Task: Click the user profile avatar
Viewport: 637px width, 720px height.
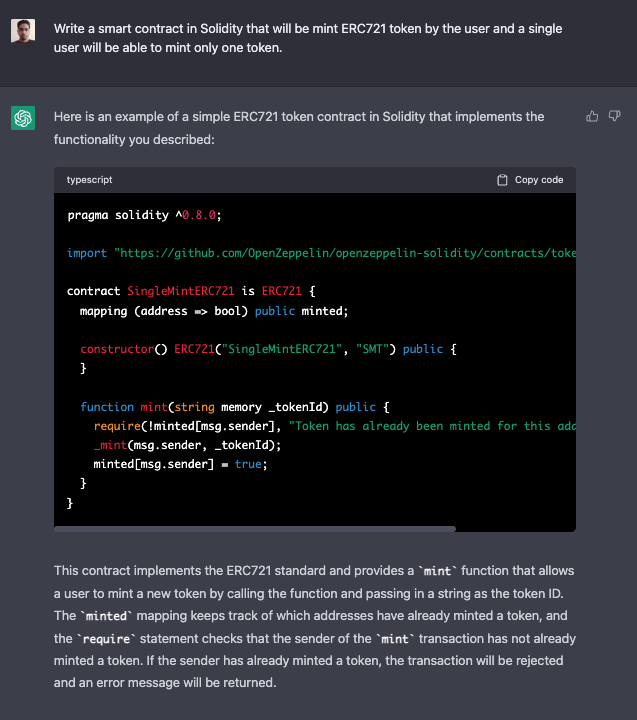Action: (x=23, y=30)
